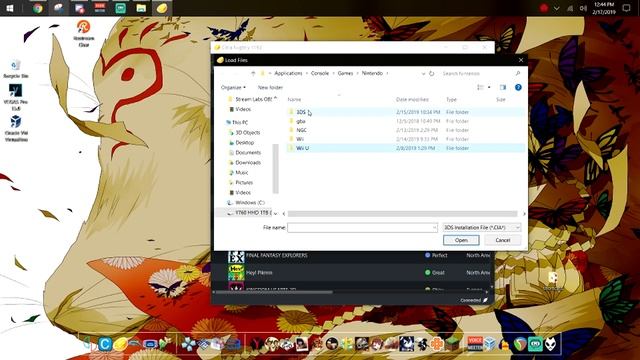640x360 pixels.
Task: Open the Oracle VM VirtualBox shortcut
Action: [16, 128]
